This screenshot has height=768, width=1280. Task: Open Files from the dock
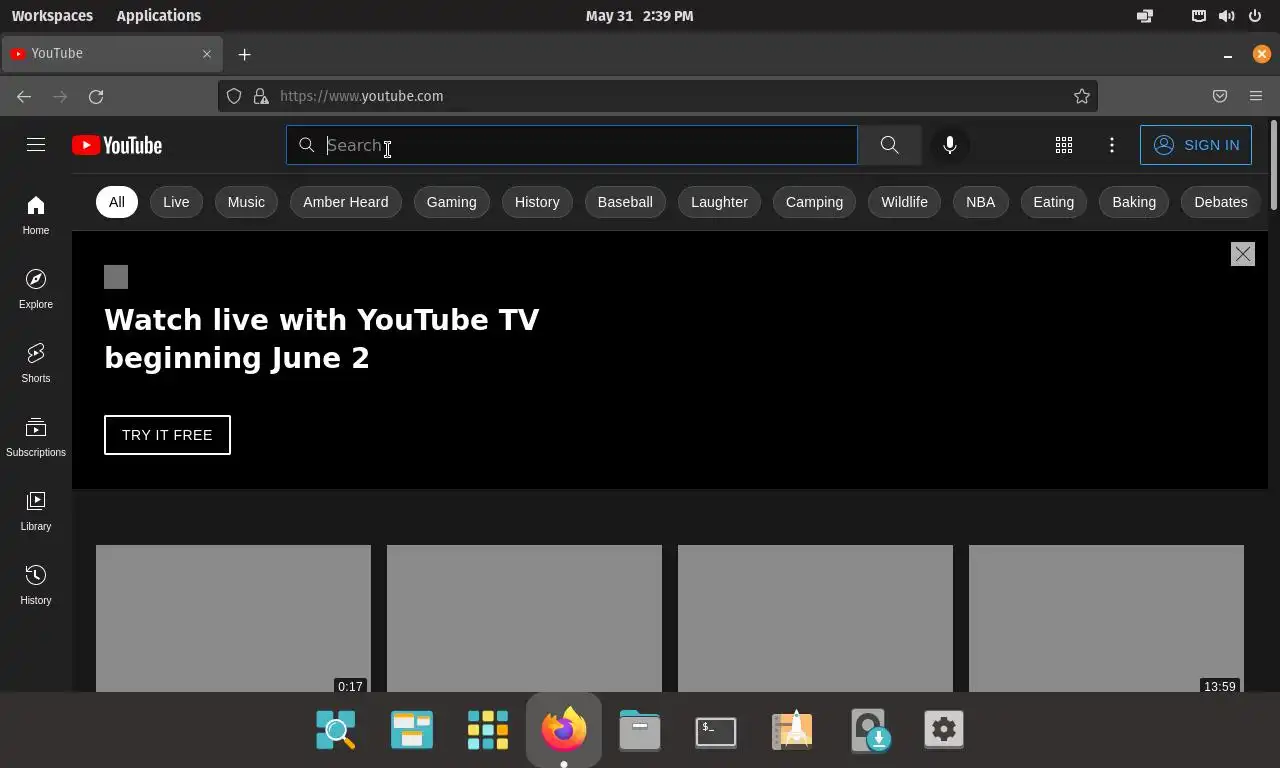640,731
